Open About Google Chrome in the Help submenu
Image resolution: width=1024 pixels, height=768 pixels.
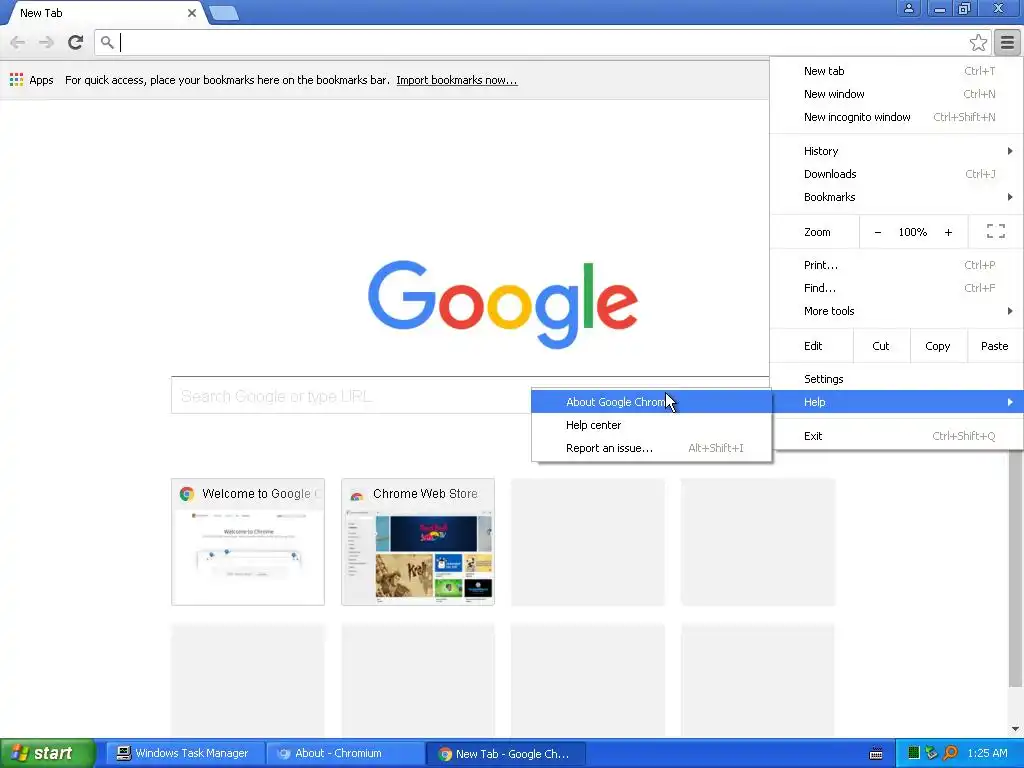651,402
